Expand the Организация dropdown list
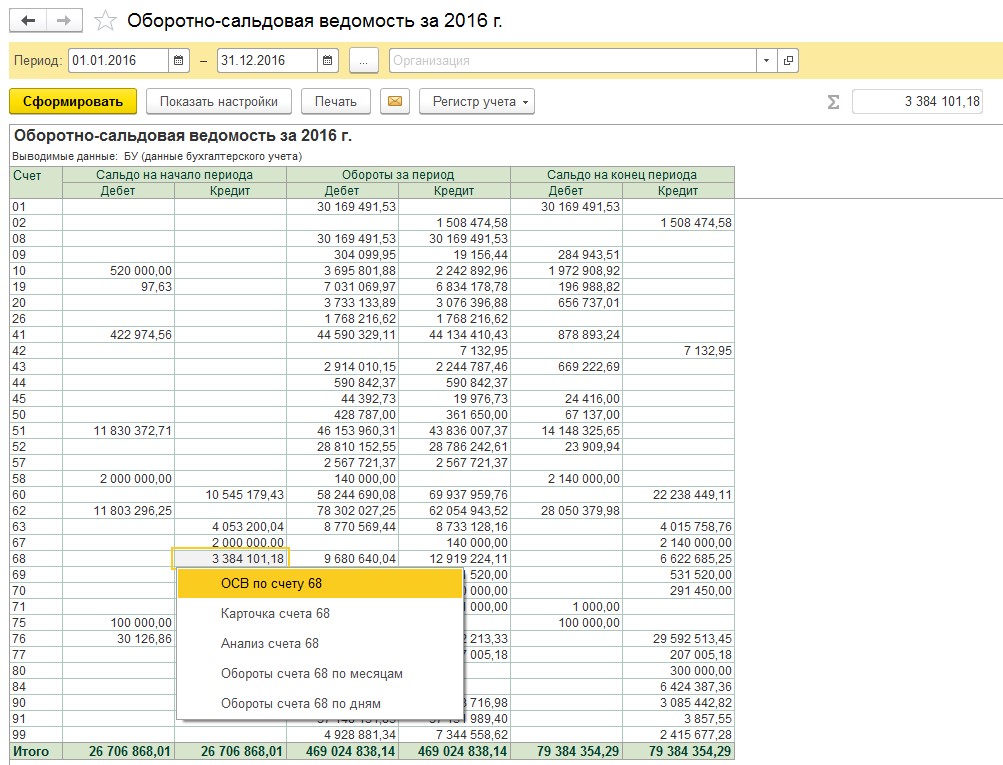Viewport: 1003px width, 765px height. click(766, 61)
